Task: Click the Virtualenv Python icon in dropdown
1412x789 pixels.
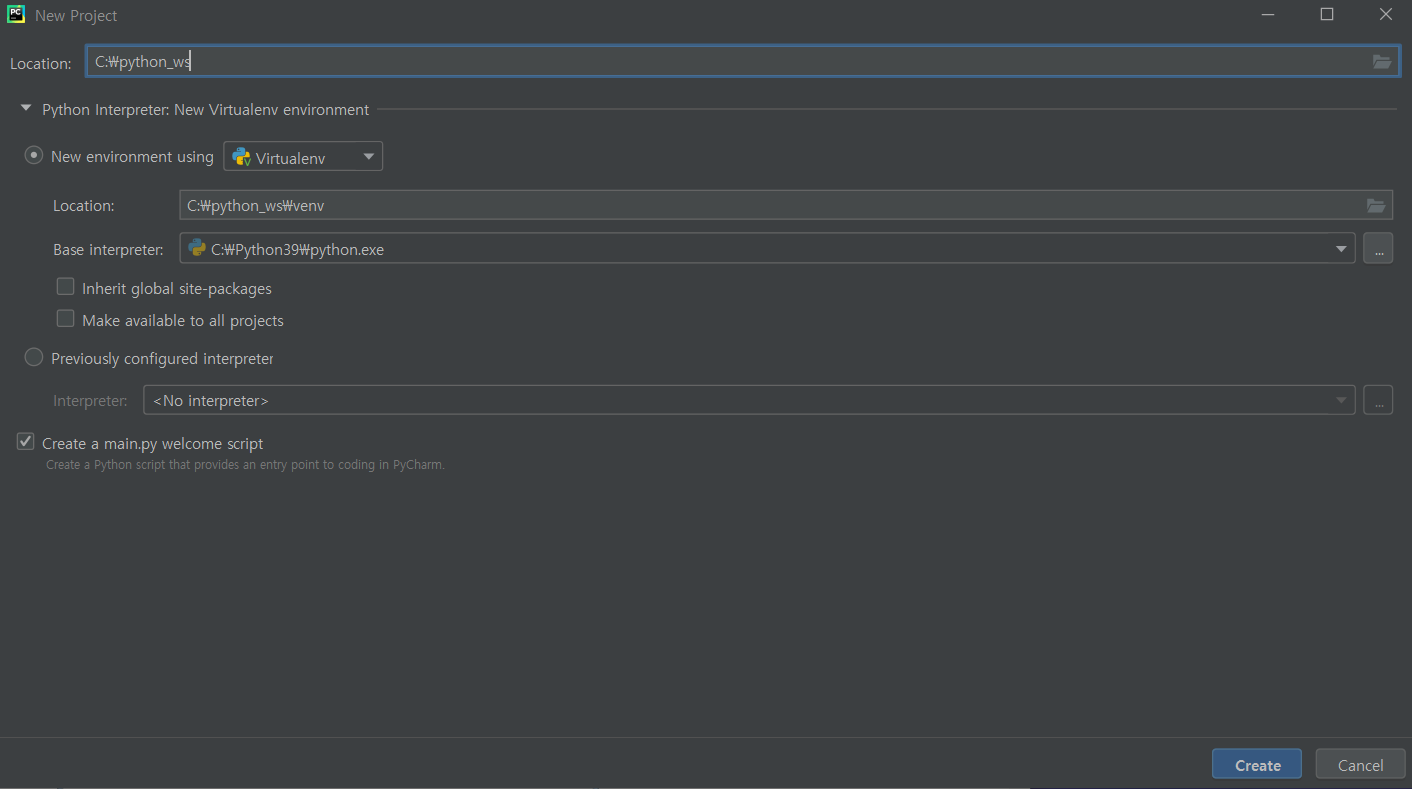Action: click(241, 157)
